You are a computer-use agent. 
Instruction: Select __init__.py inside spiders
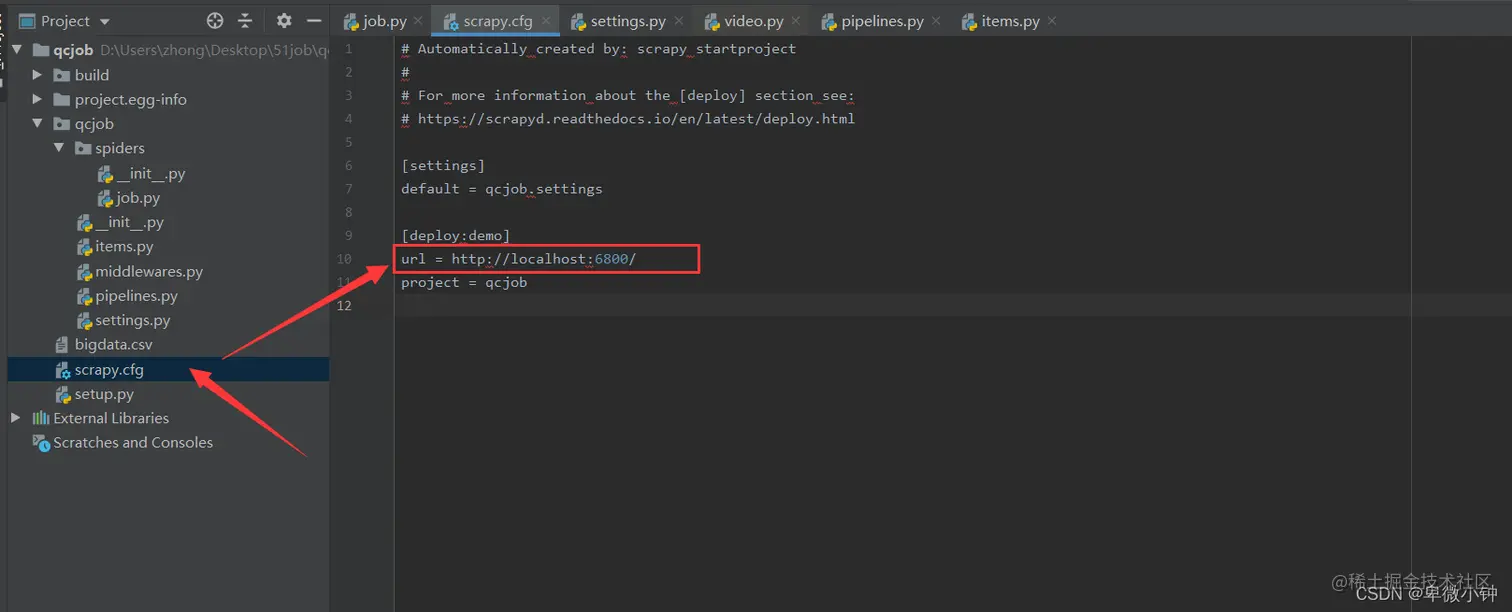[150, 173]
